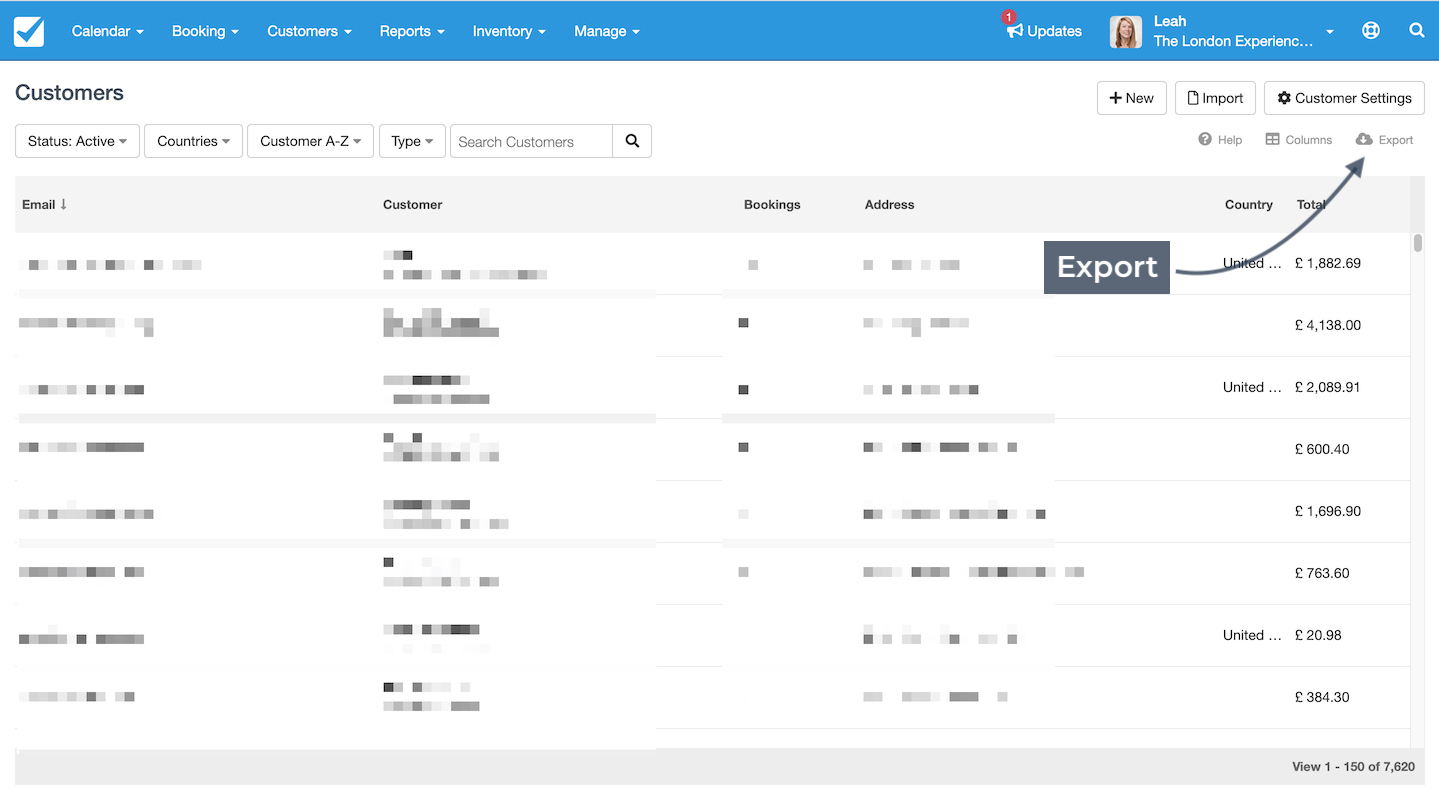Open Customer Settings
This screenshot has width=1439, height=789.
tap(1344, 98)
